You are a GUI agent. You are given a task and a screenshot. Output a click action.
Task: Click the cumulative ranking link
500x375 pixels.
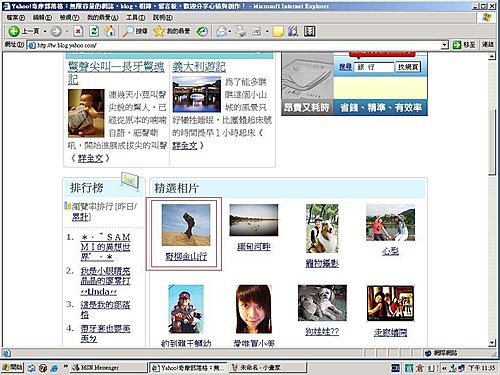click(x=81, y=217)
